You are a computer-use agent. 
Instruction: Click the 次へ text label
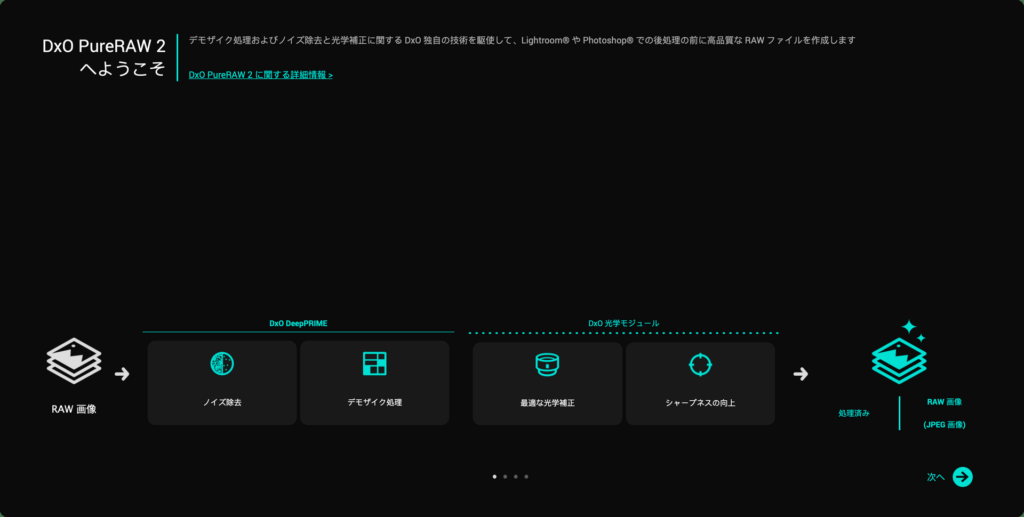pos(935,477)
